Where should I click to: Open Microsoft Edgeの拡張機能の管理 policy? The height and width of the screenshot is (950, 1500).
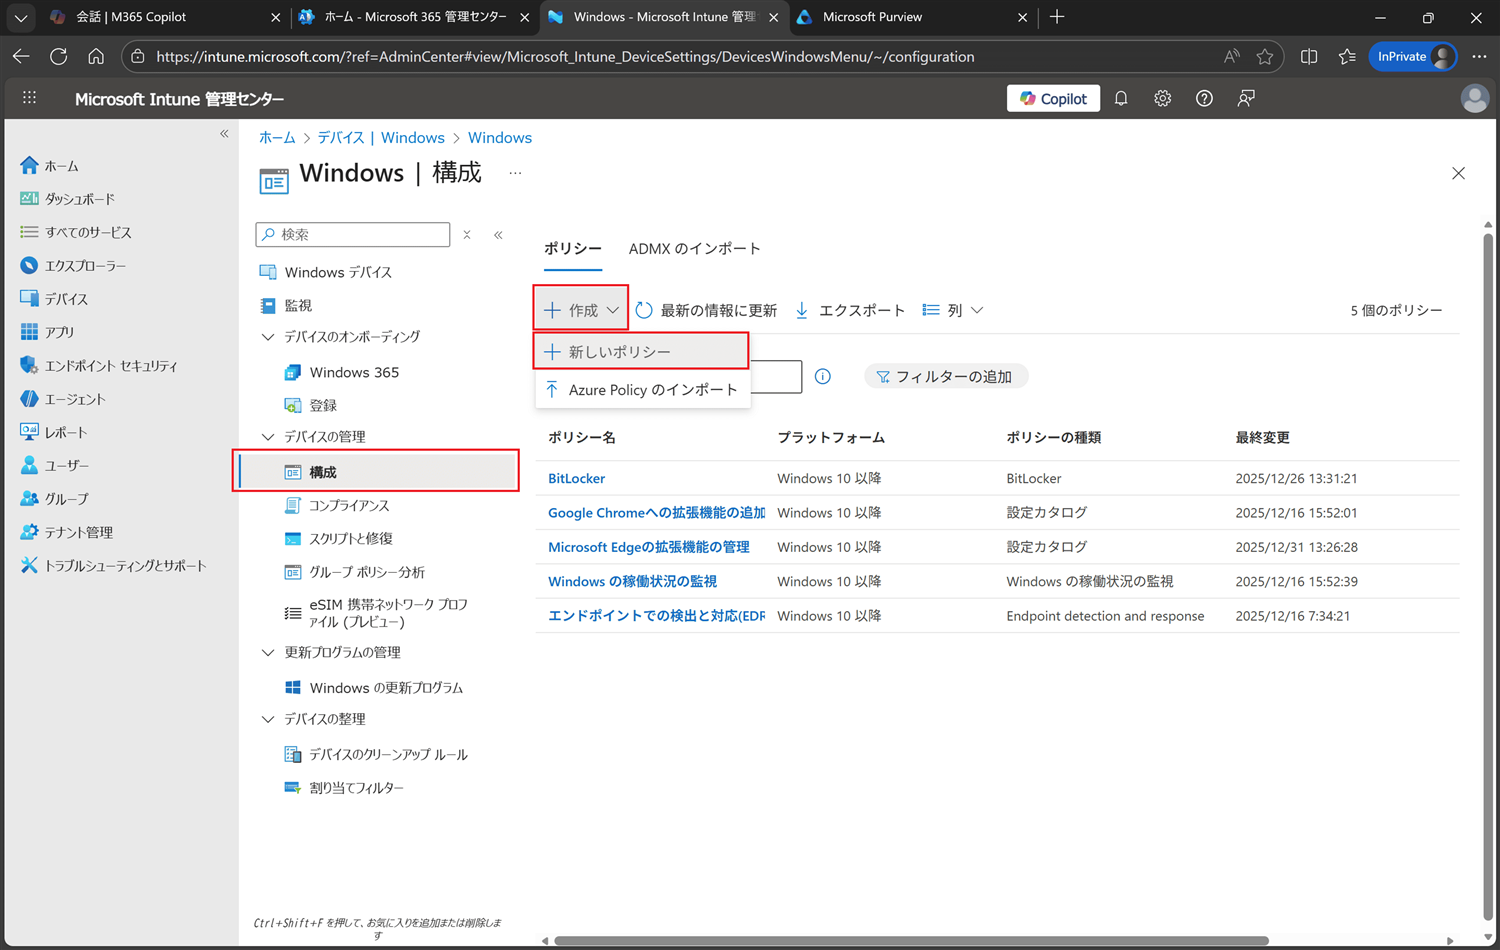point(648,547)
